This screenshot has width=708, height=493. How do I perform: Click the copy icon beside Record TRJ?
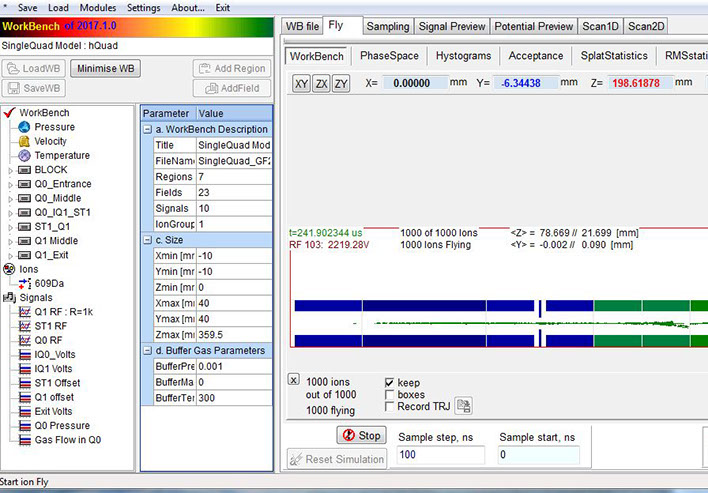(462, 405)
